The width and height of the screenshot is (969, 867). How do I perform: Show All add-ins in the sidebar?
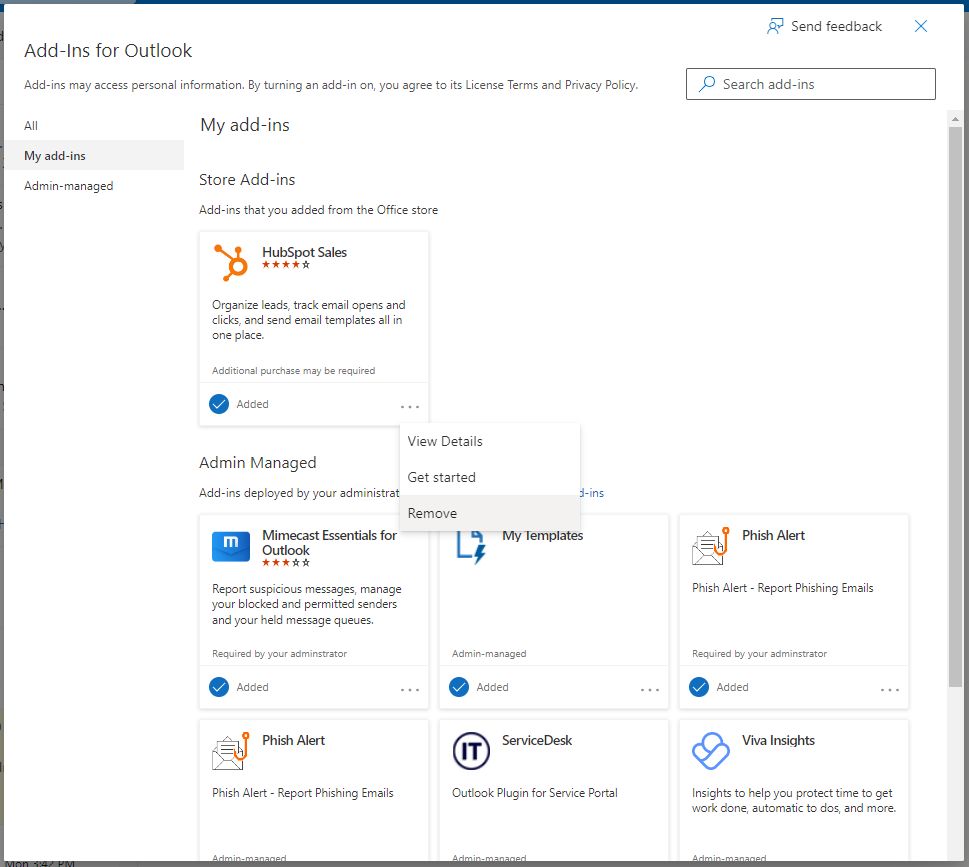coord(31,126)
